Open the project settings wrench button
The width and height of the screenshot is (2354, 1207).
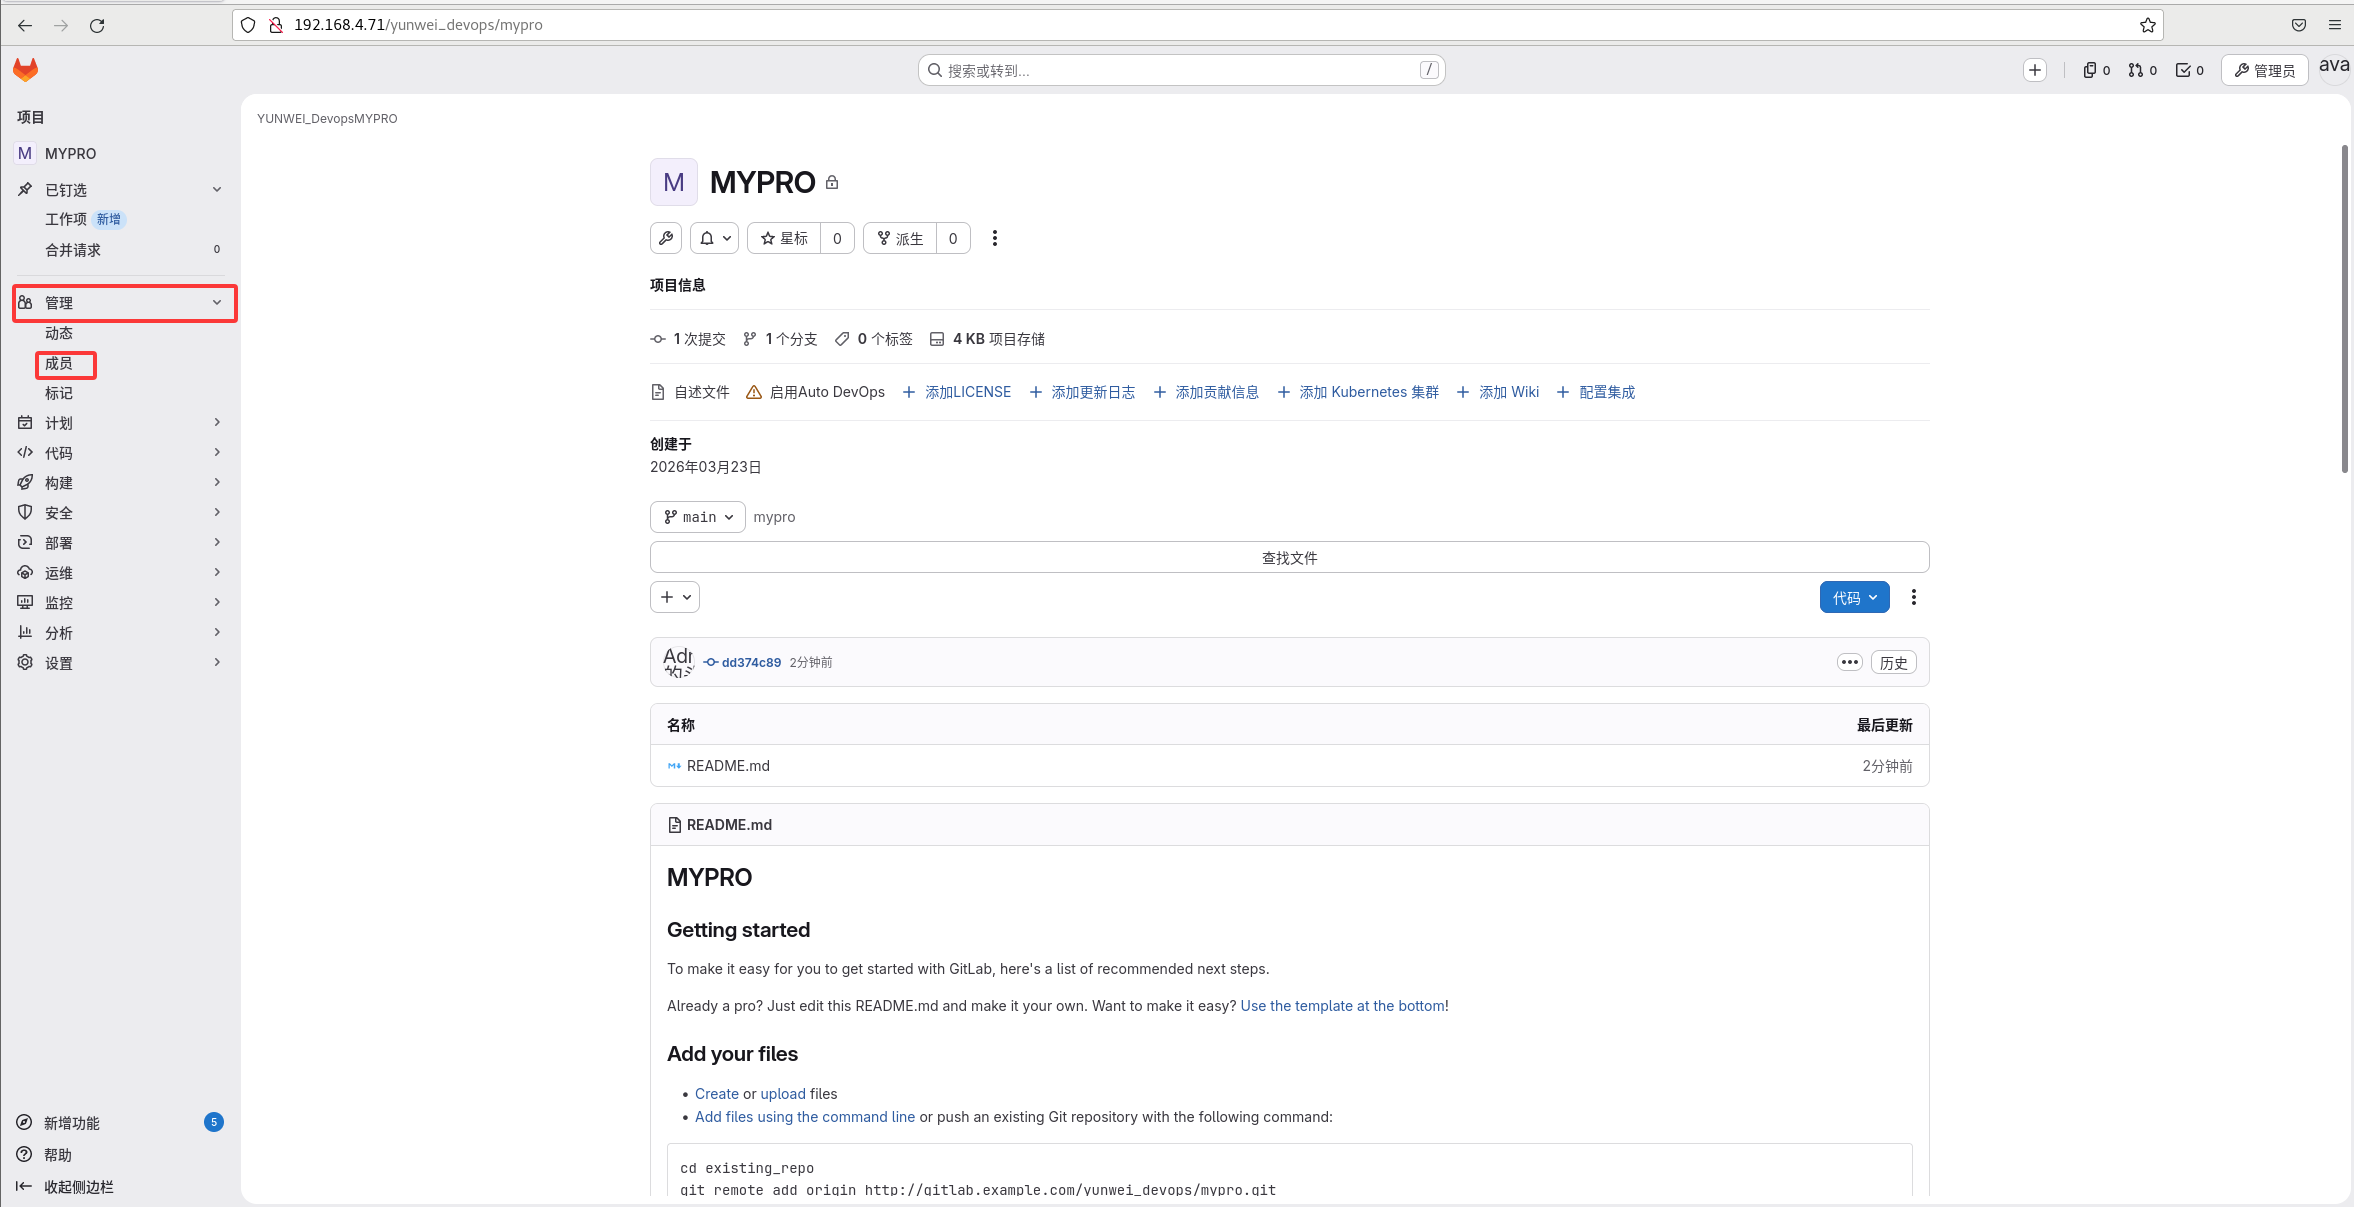pyautogui.click(x=666, y=238)
